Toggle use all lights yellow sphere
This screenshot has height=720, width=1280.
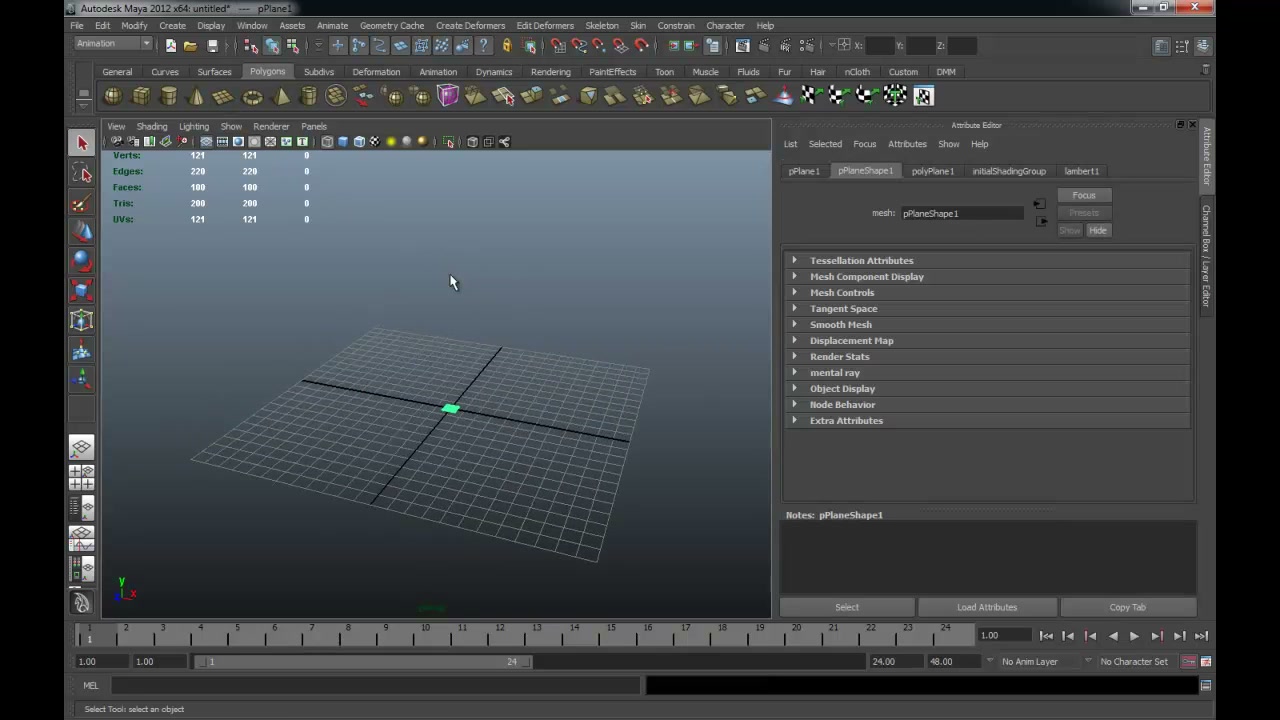[391, 142]
